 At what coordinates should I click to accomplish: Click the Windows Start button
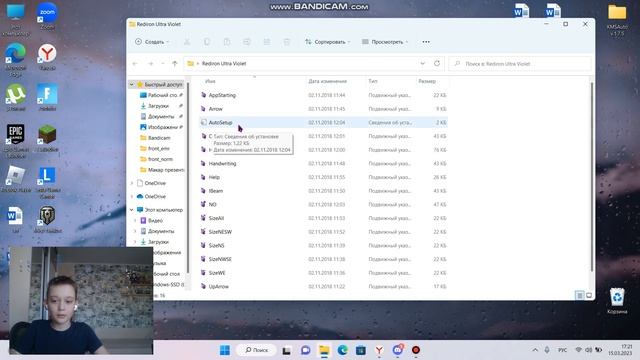click(225, 350)
